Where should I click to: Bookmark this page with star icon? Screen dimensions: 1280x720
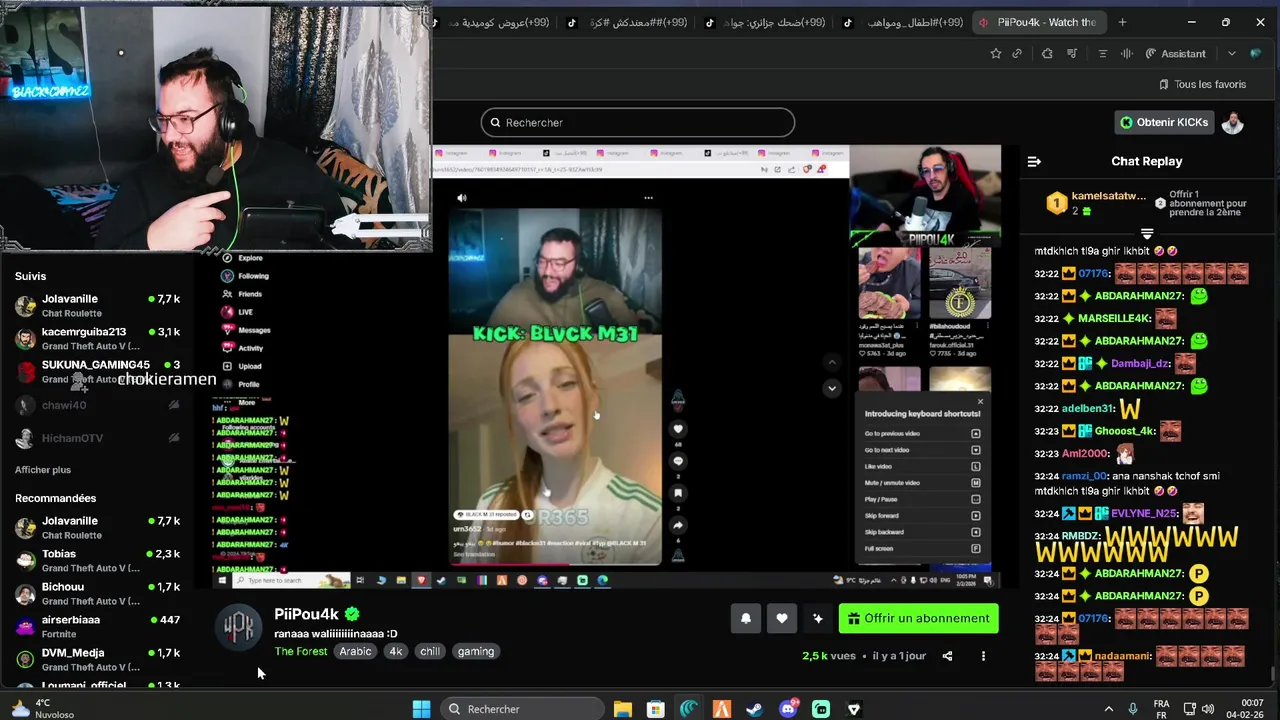tap(995, 53)
